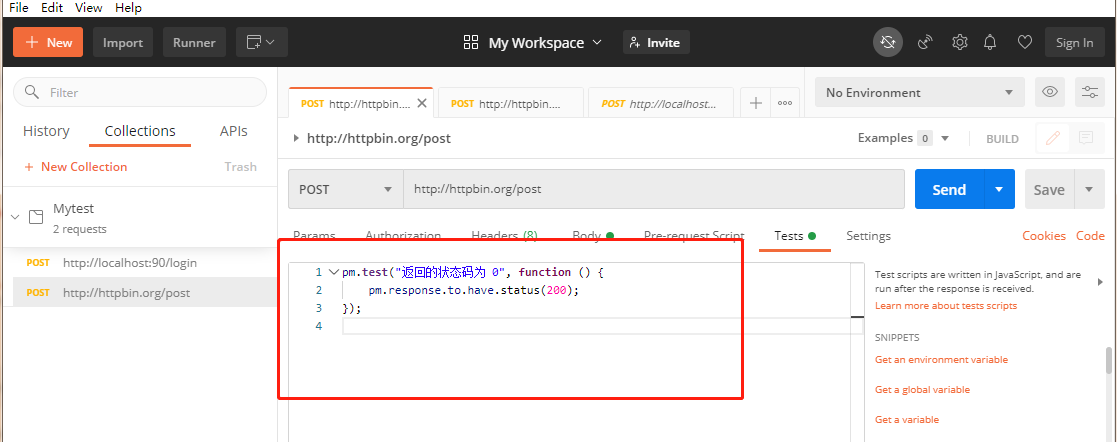Close the active httpbin request tab

[422, 103]
